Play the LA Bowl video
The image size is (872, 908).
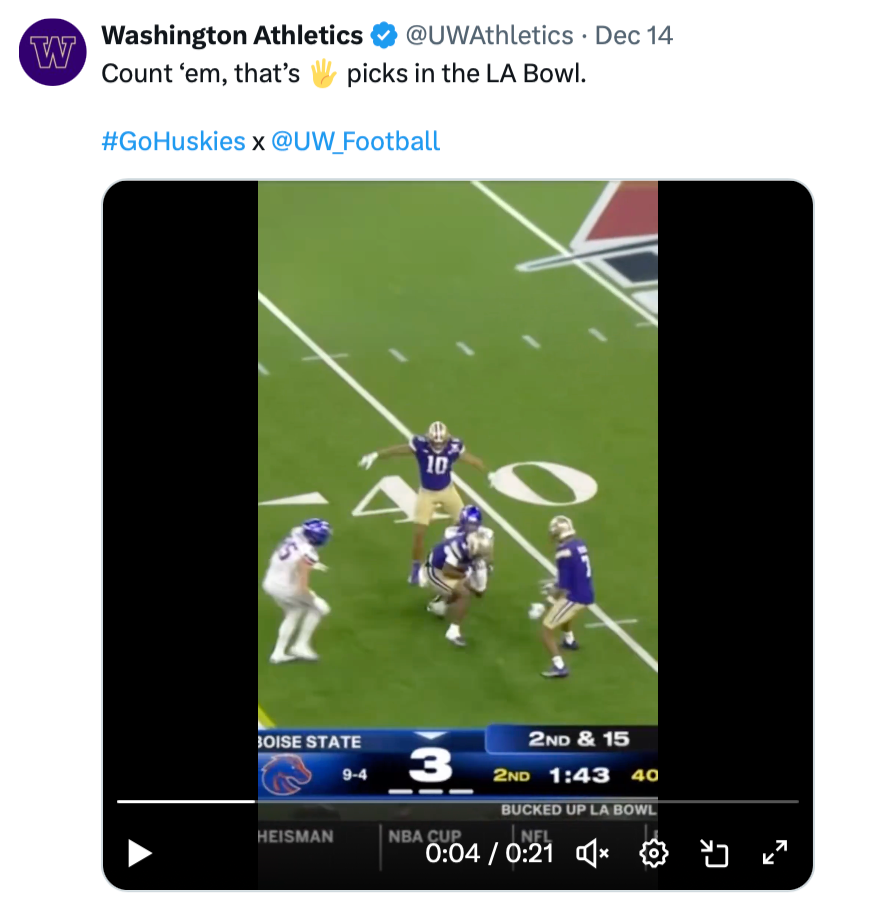141,853
